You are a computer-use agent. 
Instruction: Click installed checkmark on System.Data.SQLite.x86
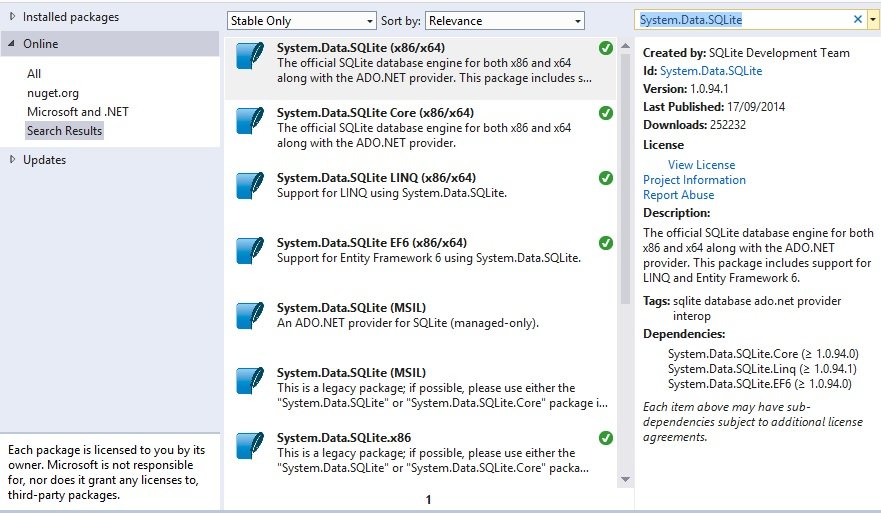coord(606,438)
